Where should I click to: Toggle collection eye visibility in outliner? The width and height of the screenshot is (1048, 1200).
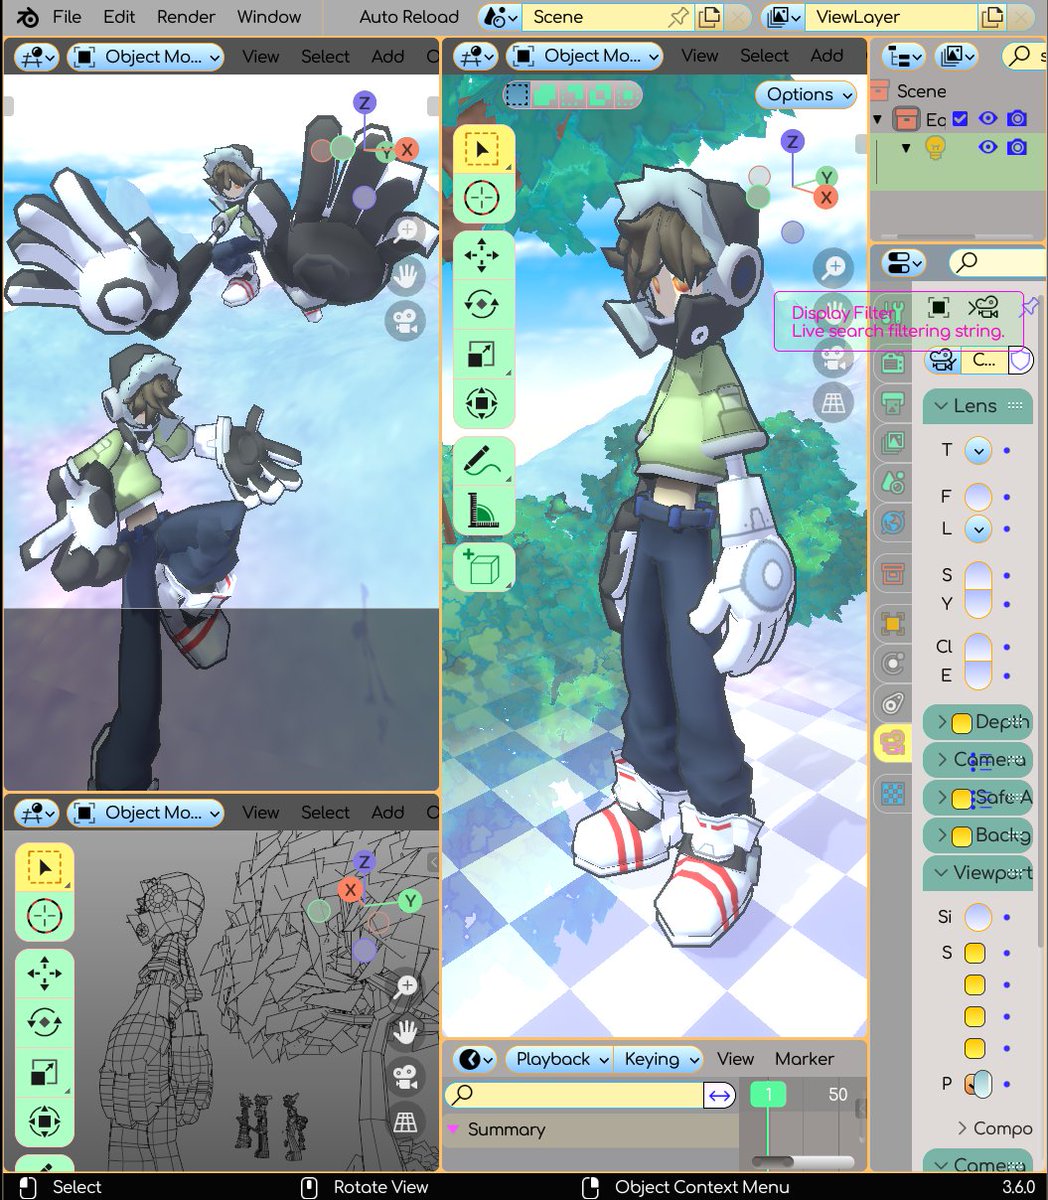coord(988,119)
